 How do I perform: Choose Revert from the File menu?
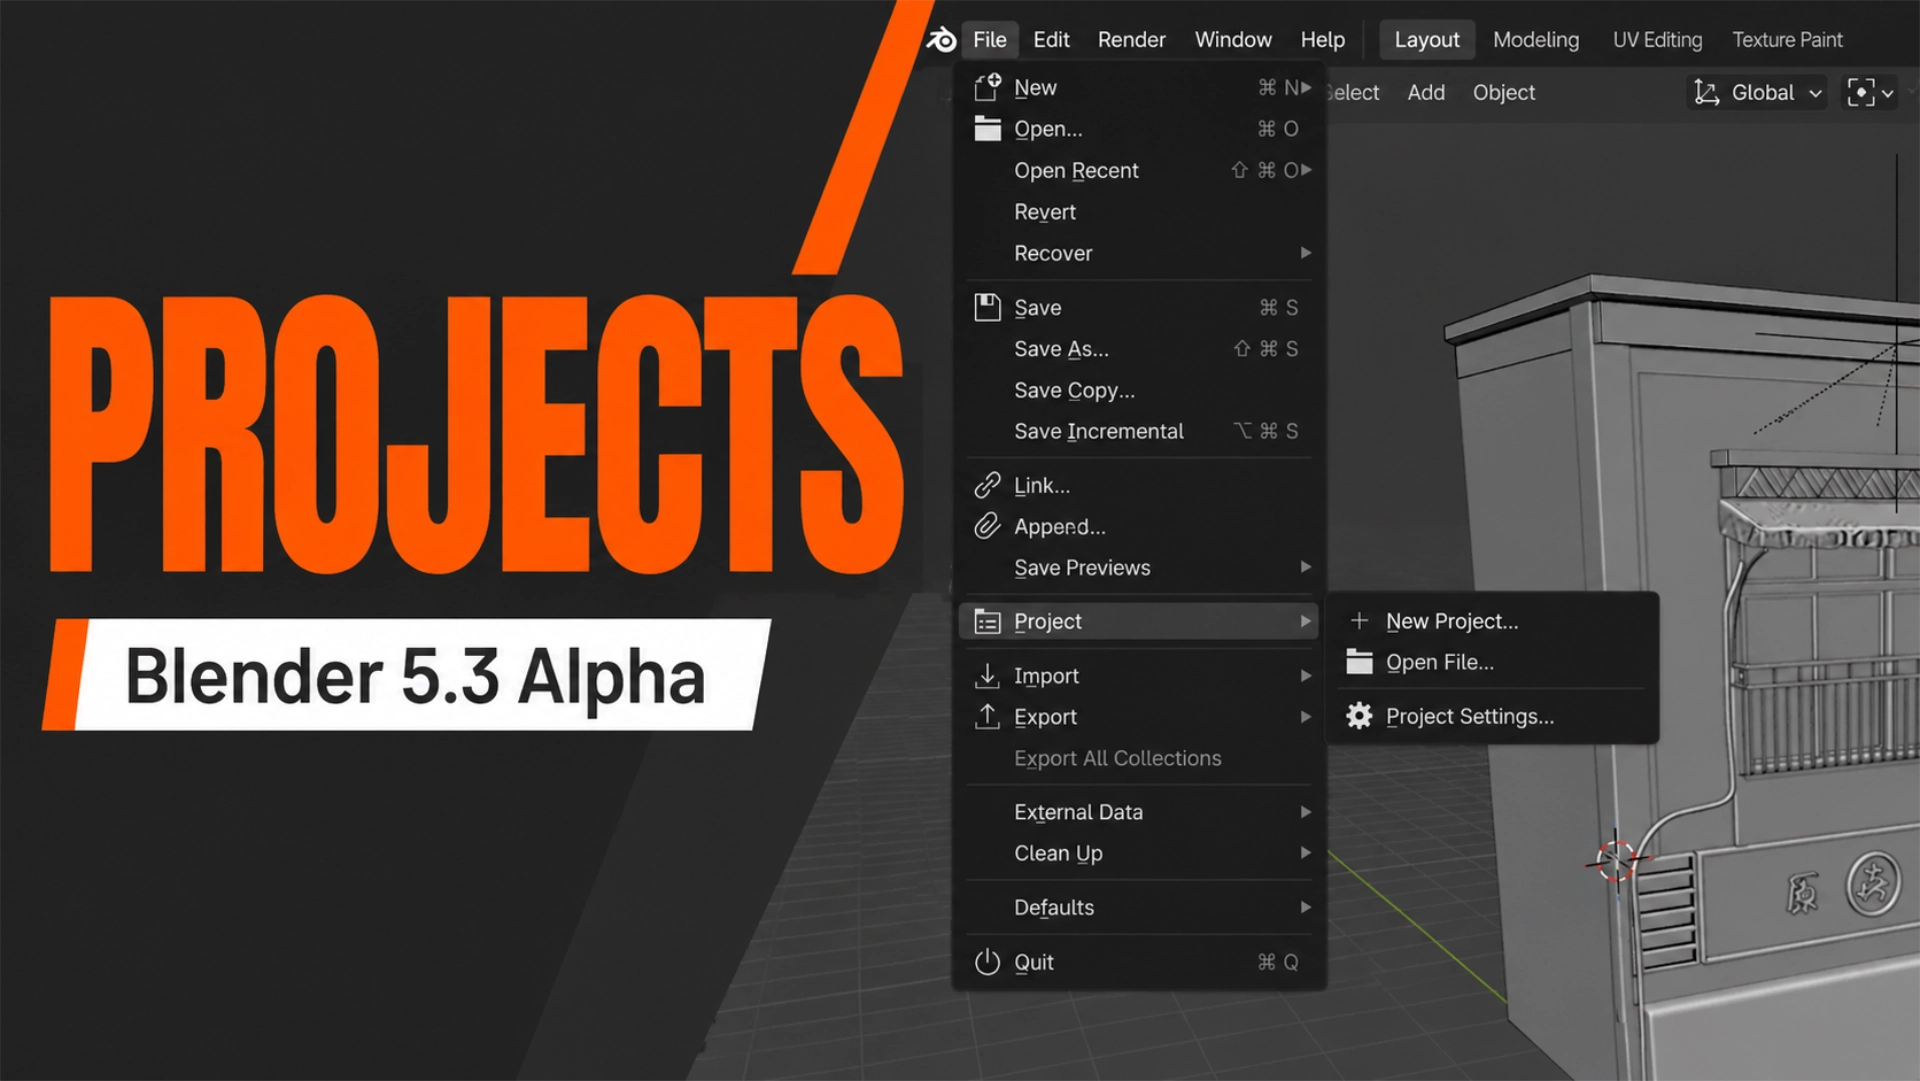(1139, 212)
